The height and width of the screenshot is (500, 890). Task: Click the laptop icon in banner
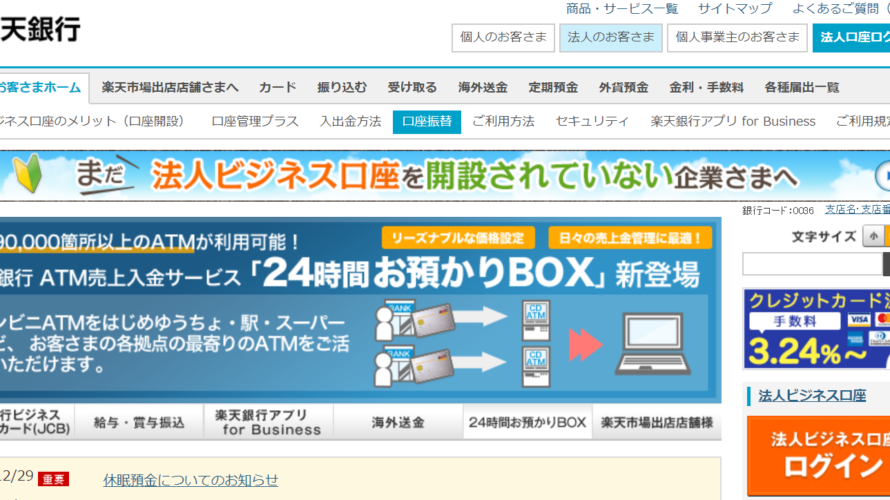pyautogui.click(x=653, y=344)
